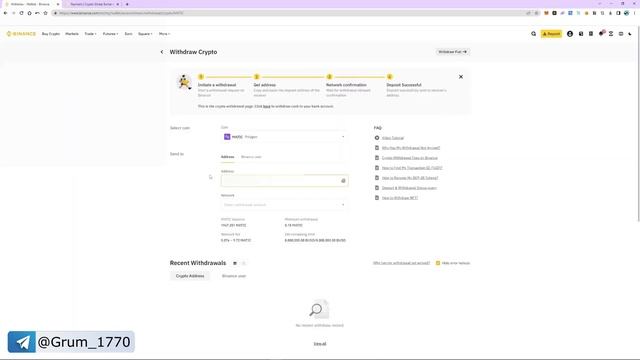
Task: Open address book icon in Address field
Action: click(x=343, y=181)
